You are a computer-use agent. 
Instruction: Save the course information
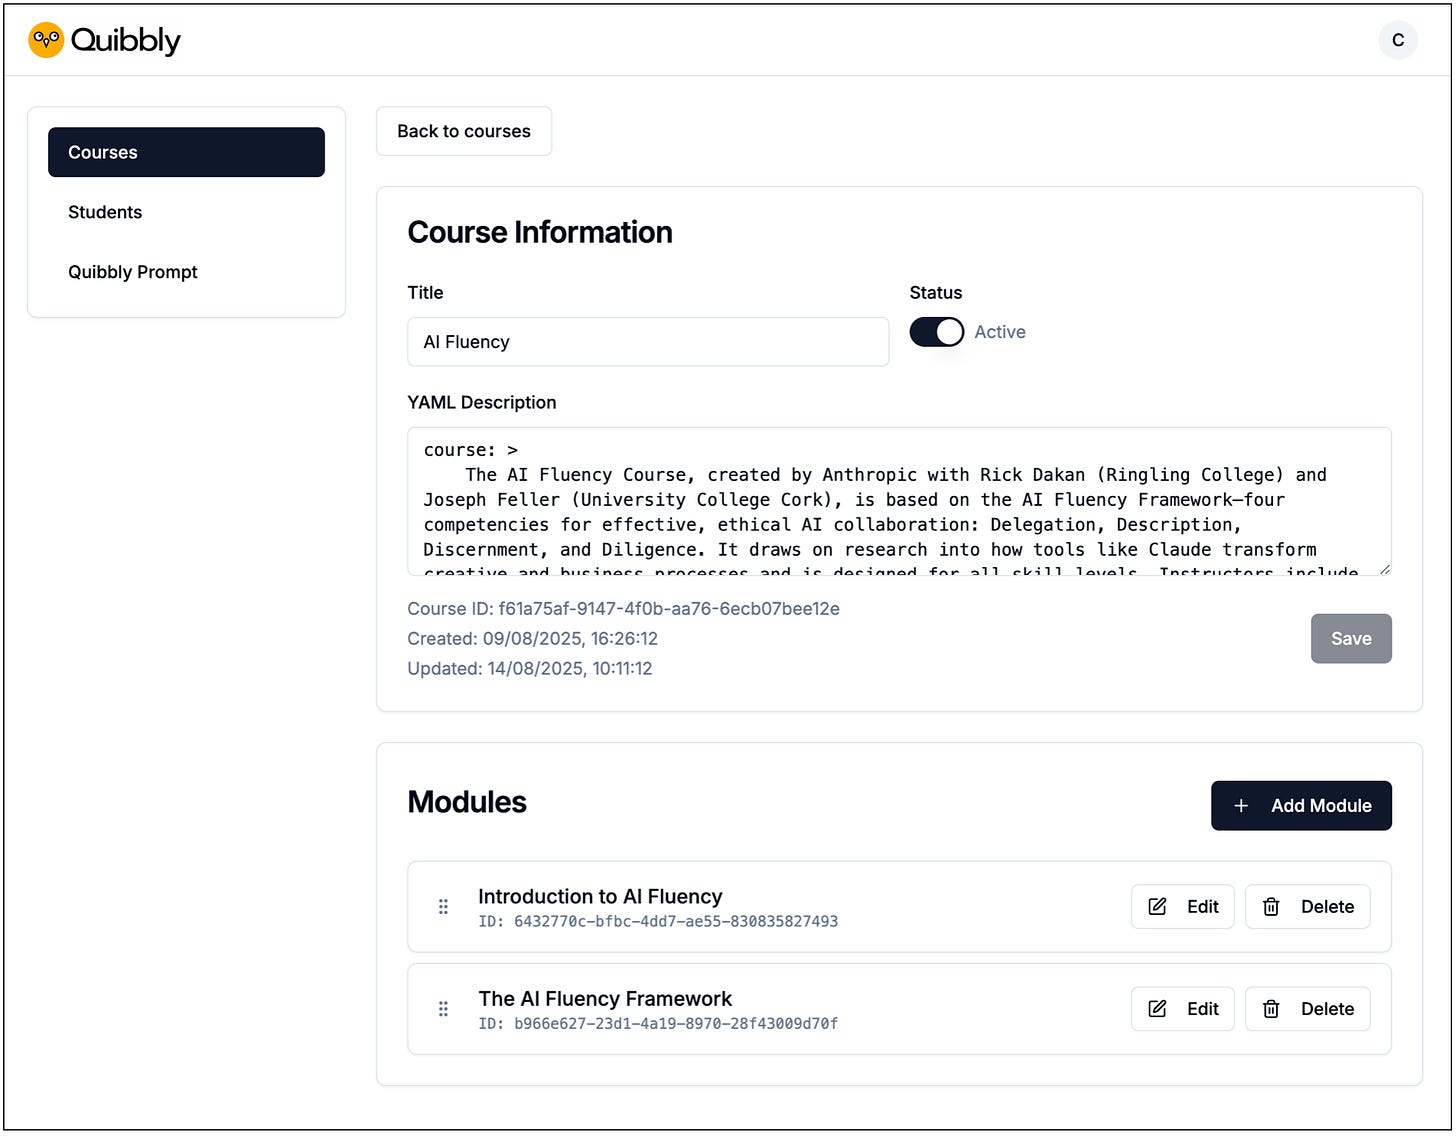pyautogui.click(x=1351, y=639)
